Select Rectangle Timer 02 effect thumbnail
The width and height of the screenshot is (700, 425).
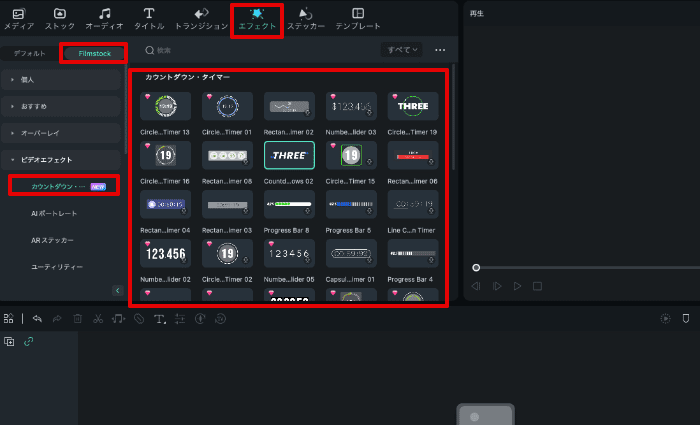pyautogui.click(x=289, y=106)
